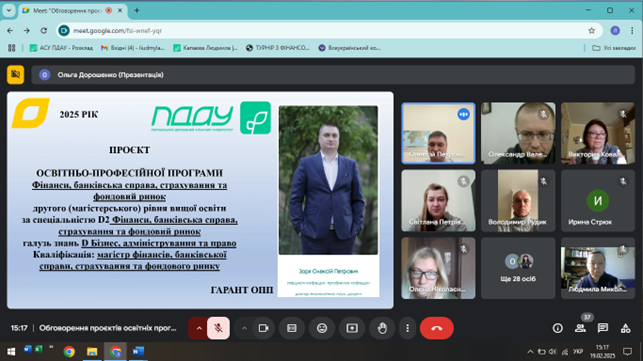This screenshot has width=643, height=361.
Task: Open 'Капаєва Людмила' bookmark
Action: [205, 48]
